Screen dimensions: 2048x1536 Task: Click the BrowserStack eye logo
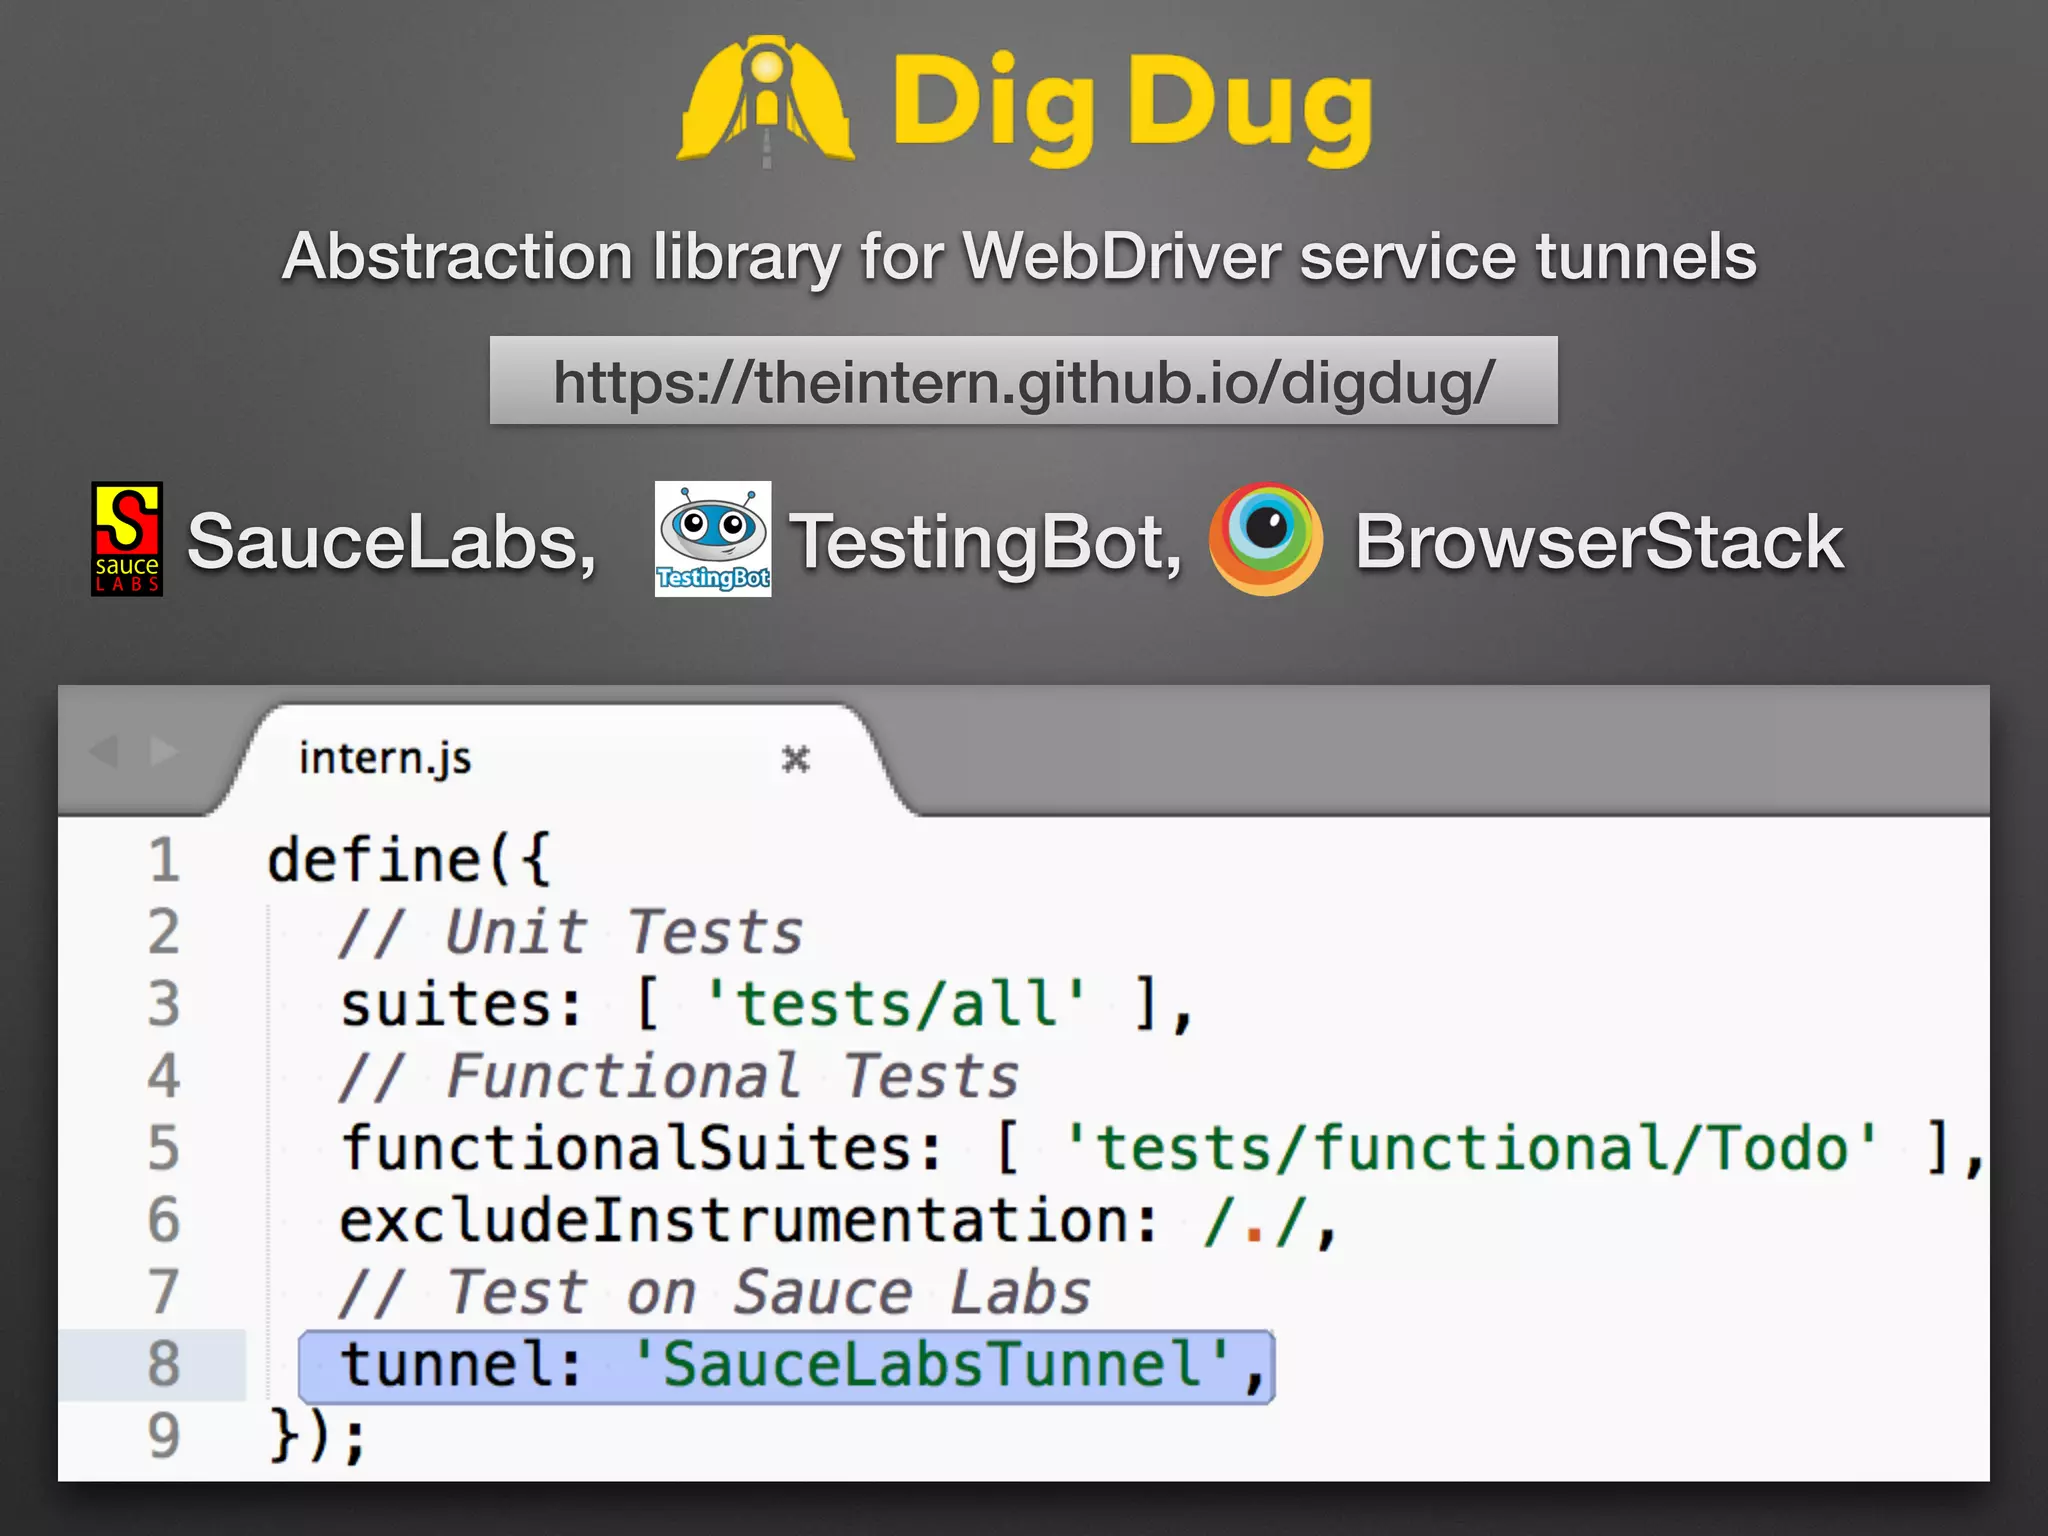pos(1266,539)
